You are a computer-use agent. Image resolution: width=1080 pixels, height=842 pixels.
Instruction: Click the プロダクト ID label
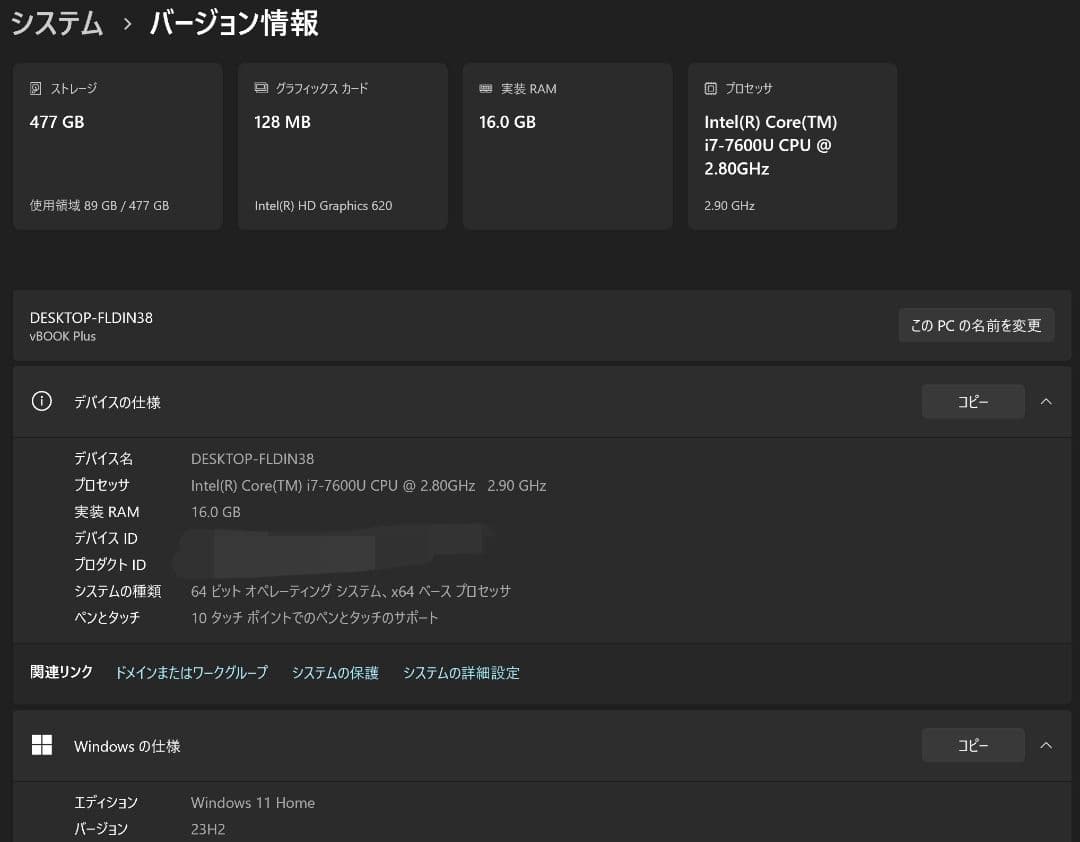point(110,565)
